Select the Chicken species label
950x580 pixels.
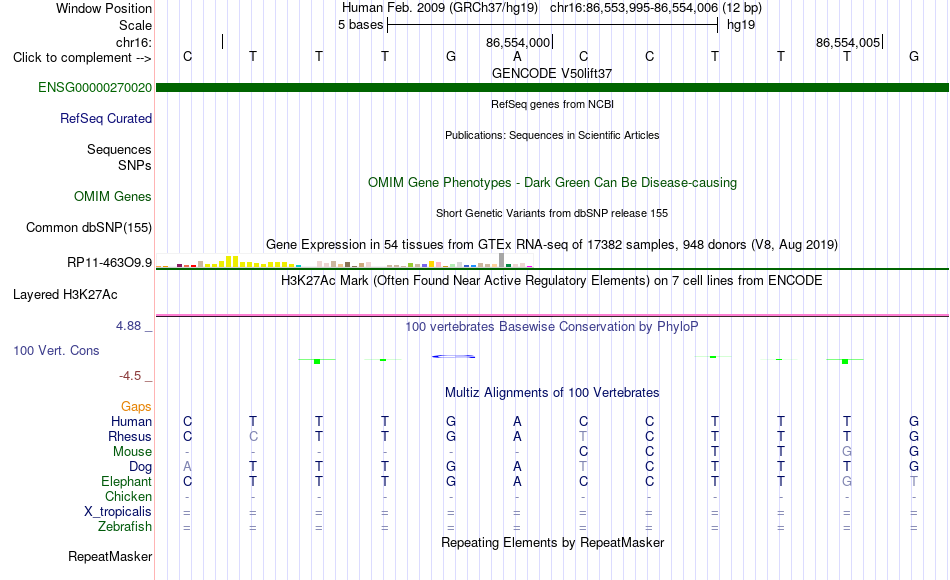point(128,496)
